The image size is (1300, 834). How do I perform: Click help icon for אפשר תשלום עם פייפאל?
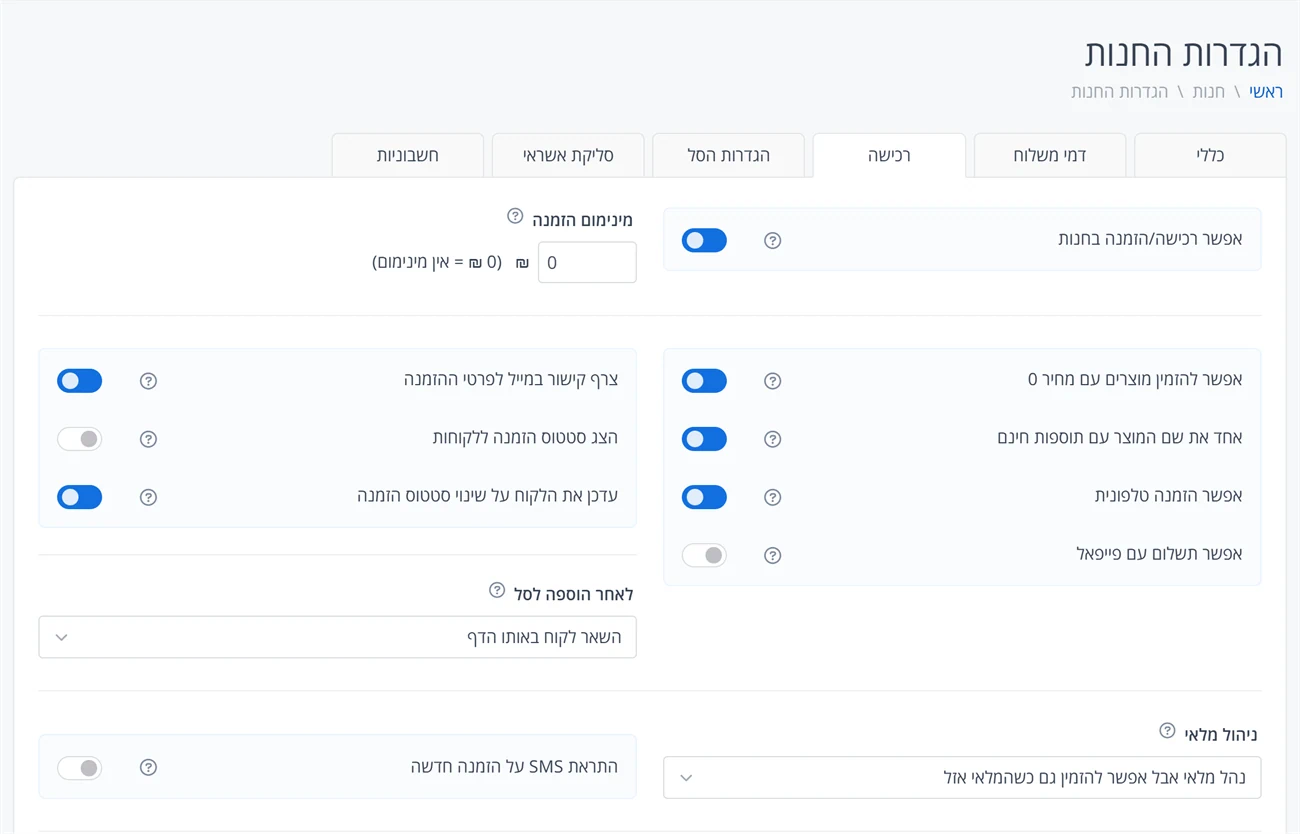(772, 555)
